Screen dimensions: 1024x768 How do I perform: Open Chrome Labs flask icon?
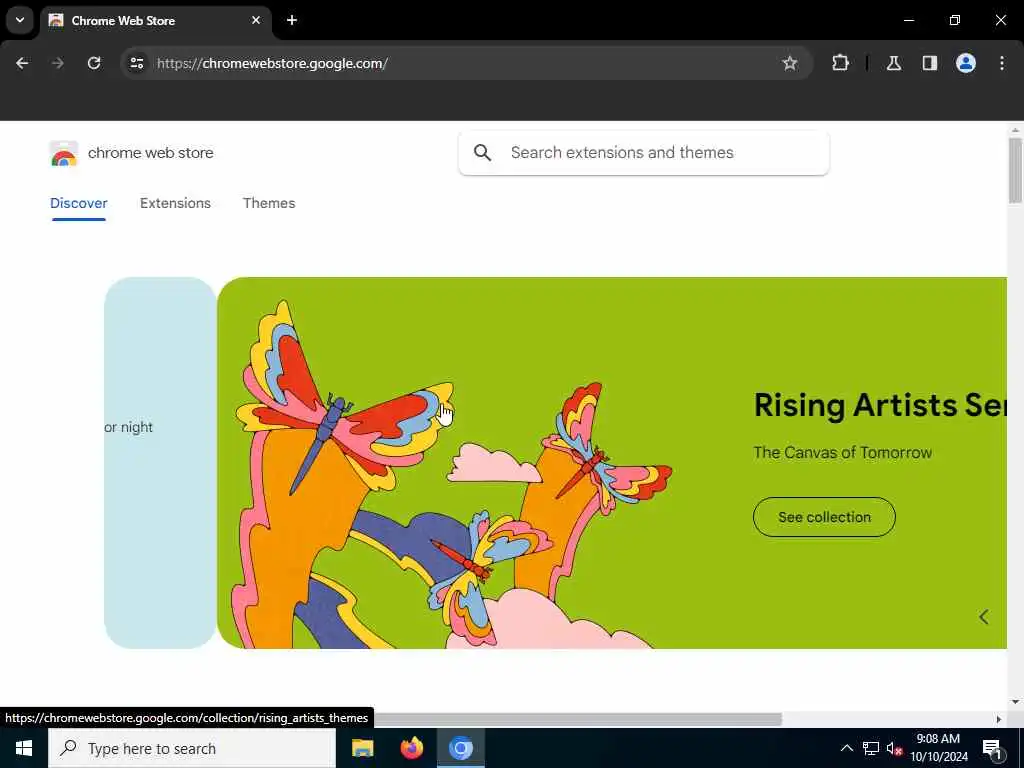pyautogui.click(x=894, y=63)
